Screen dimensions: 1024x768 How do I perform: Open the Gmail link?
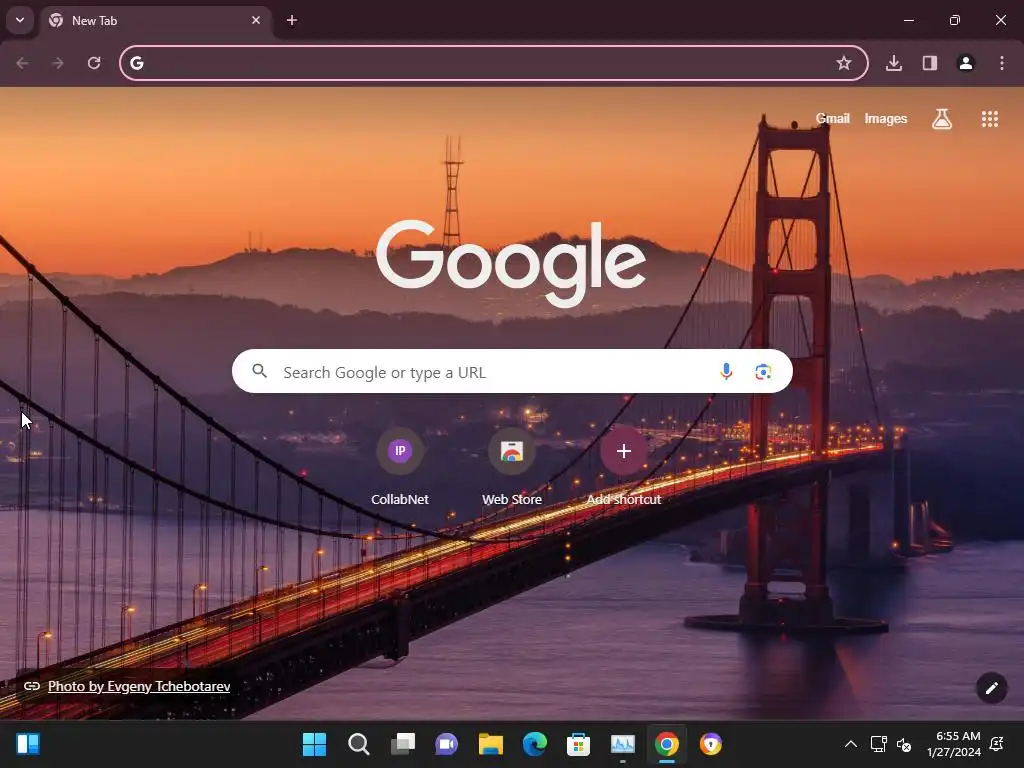(833, 118)
